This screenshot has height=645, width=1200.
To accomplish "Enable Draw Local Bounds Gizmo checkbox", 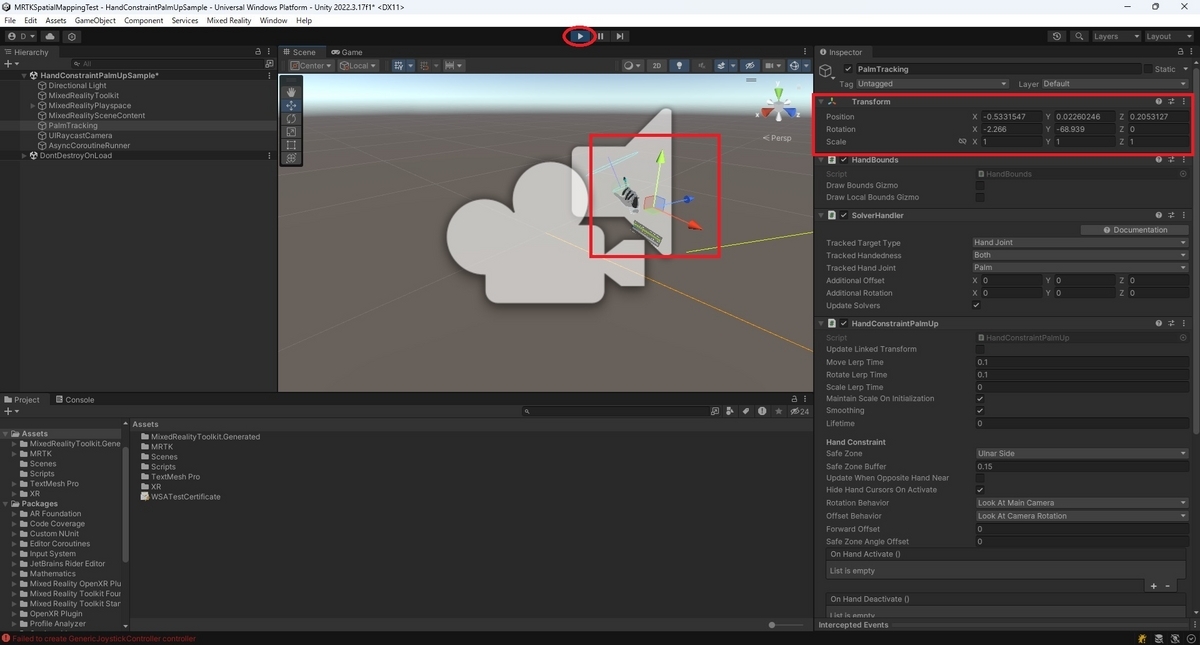I will tap(980, 197).
